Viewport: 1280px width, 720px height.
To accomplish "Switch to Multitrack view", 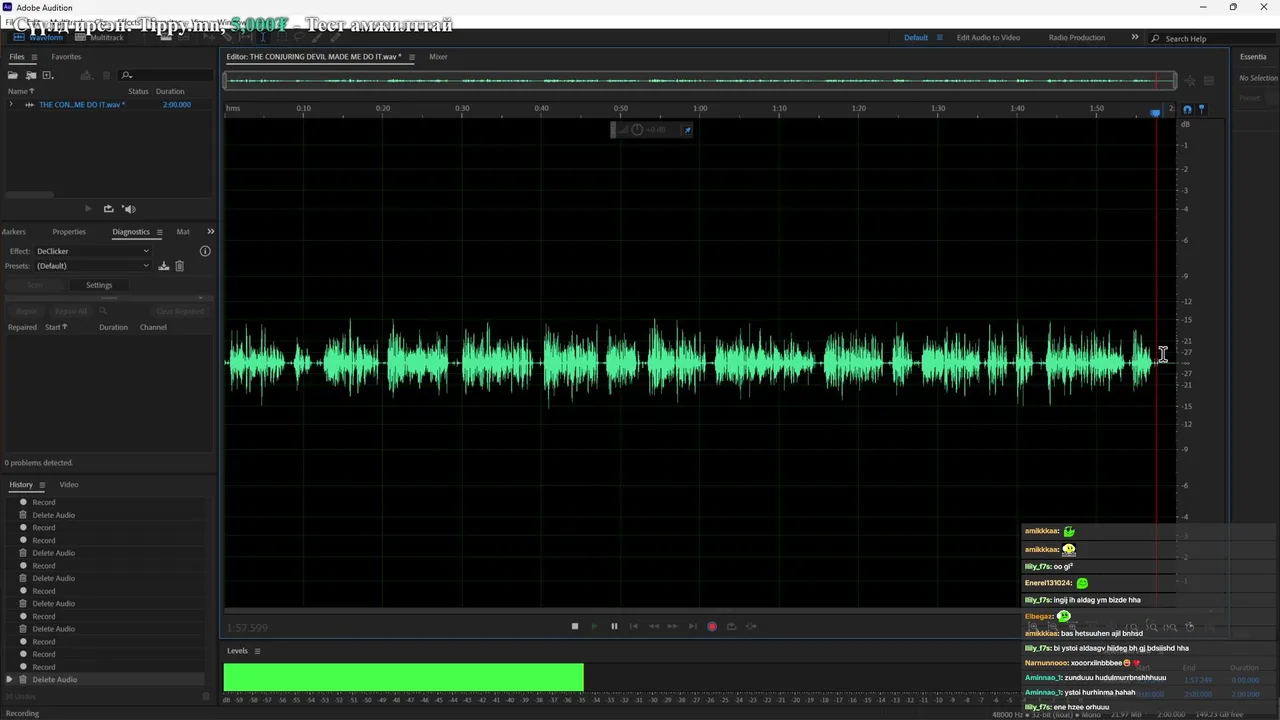I will coord(100,38).
